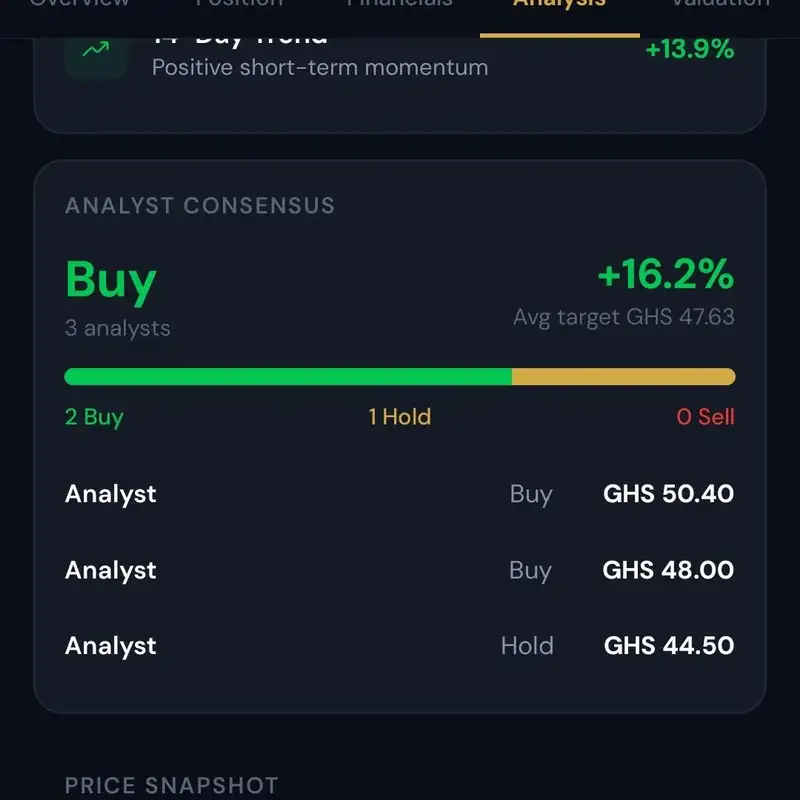Image resolution: width=800 pixels, height=800 pixels.
Task: Switch to the Overview tab
Action: 80,4
